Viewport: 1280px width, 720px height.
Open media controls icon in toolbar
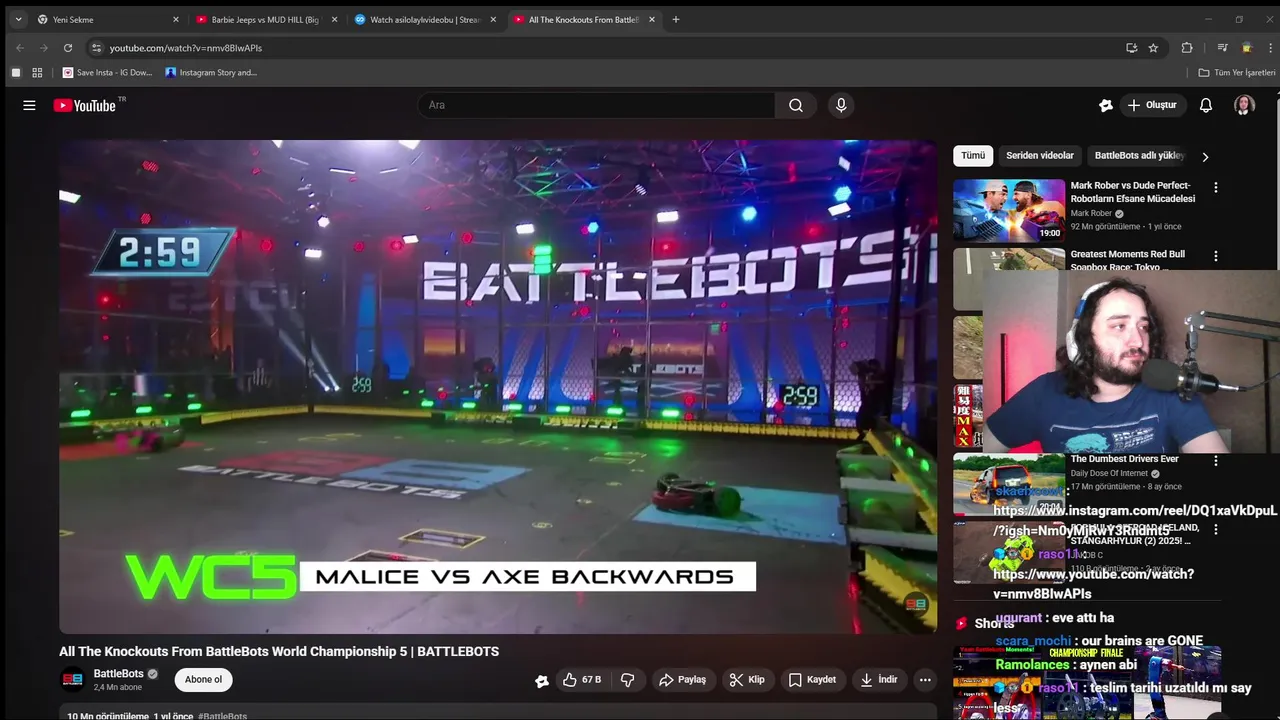pos(1222,47)
